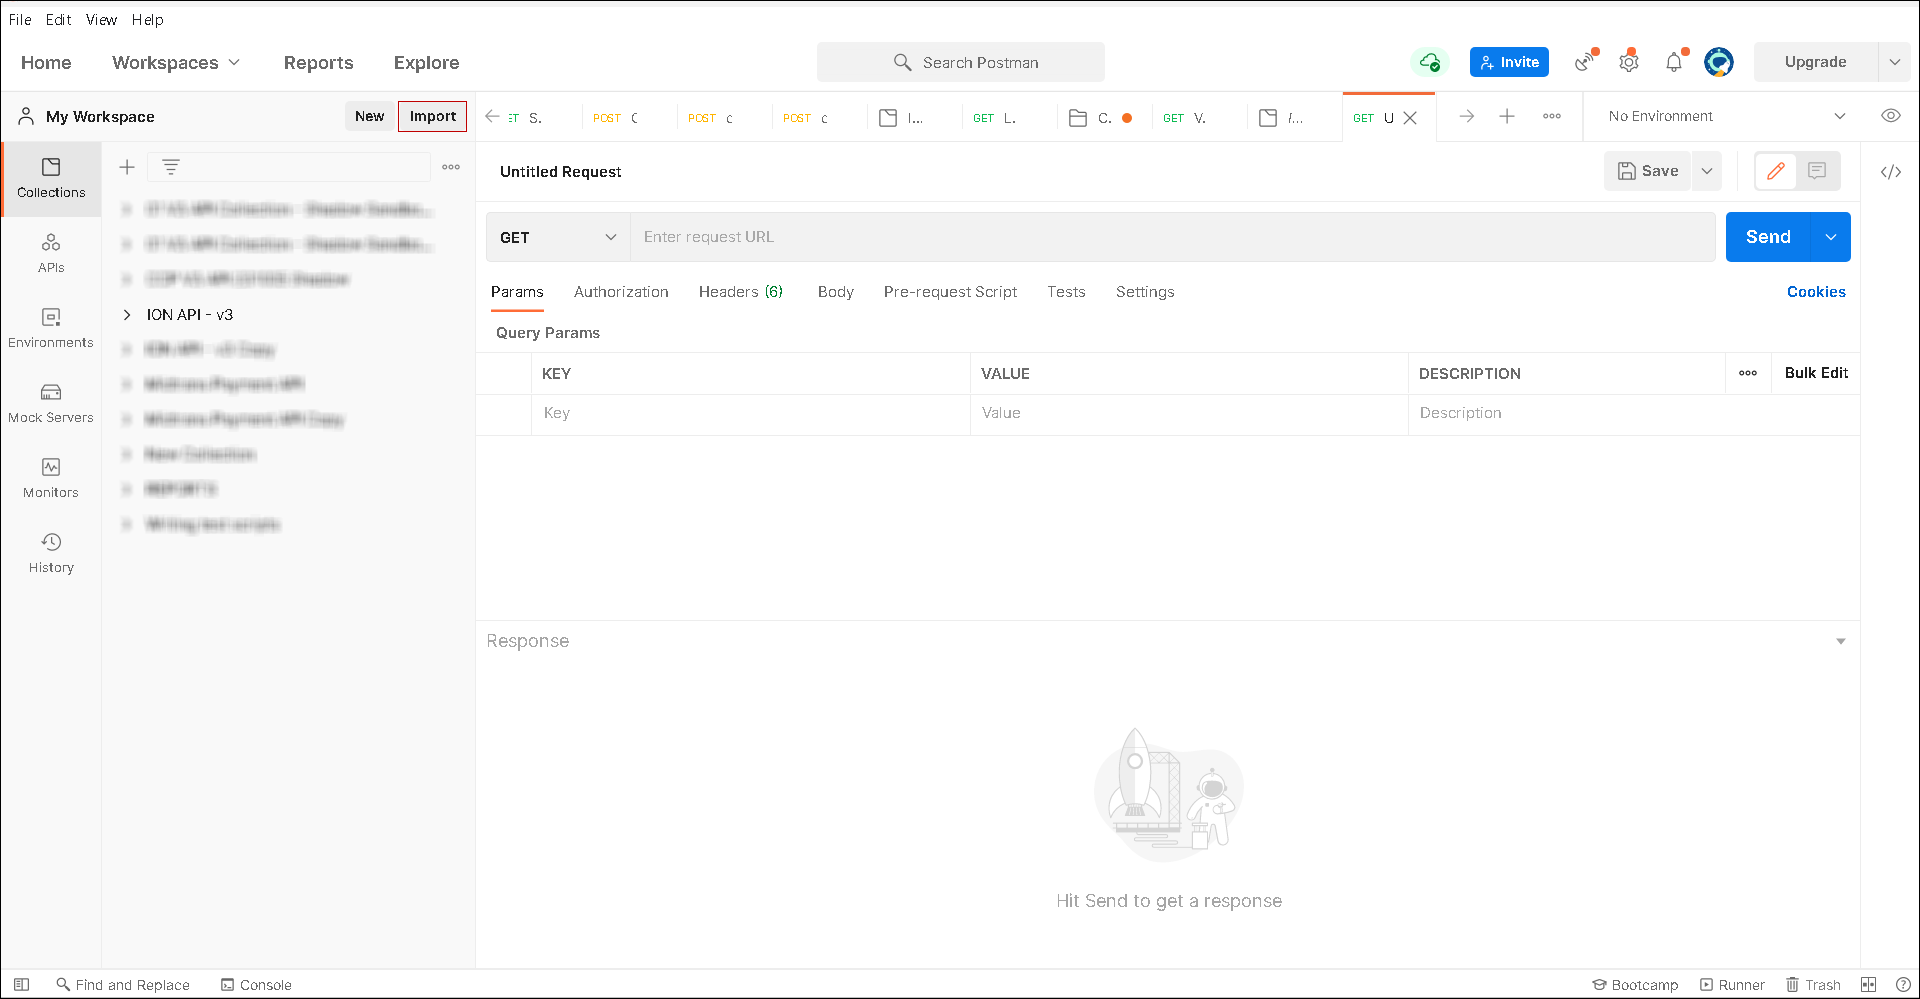Open the Mock Servers section
This screenshot has height=999, width=1920.
(x=51, y=403)
